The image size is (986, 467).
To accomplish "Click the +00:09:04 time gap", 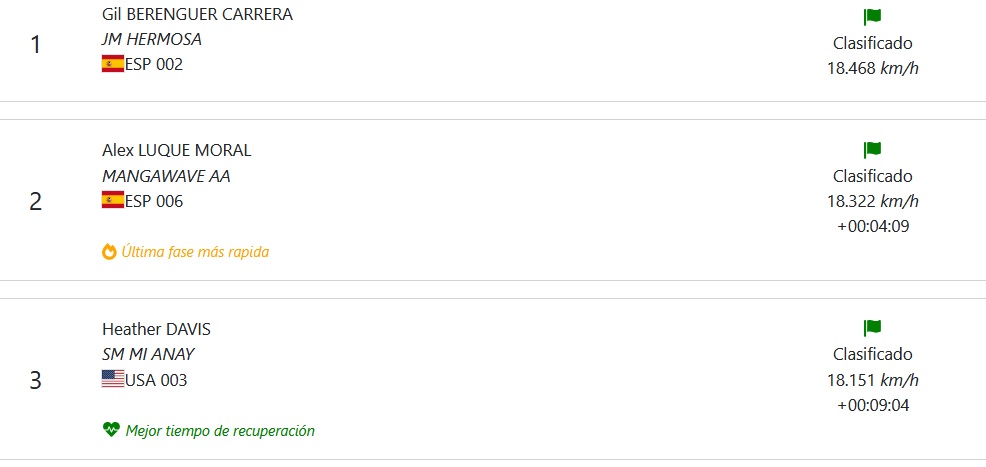I will coord(872,405).
